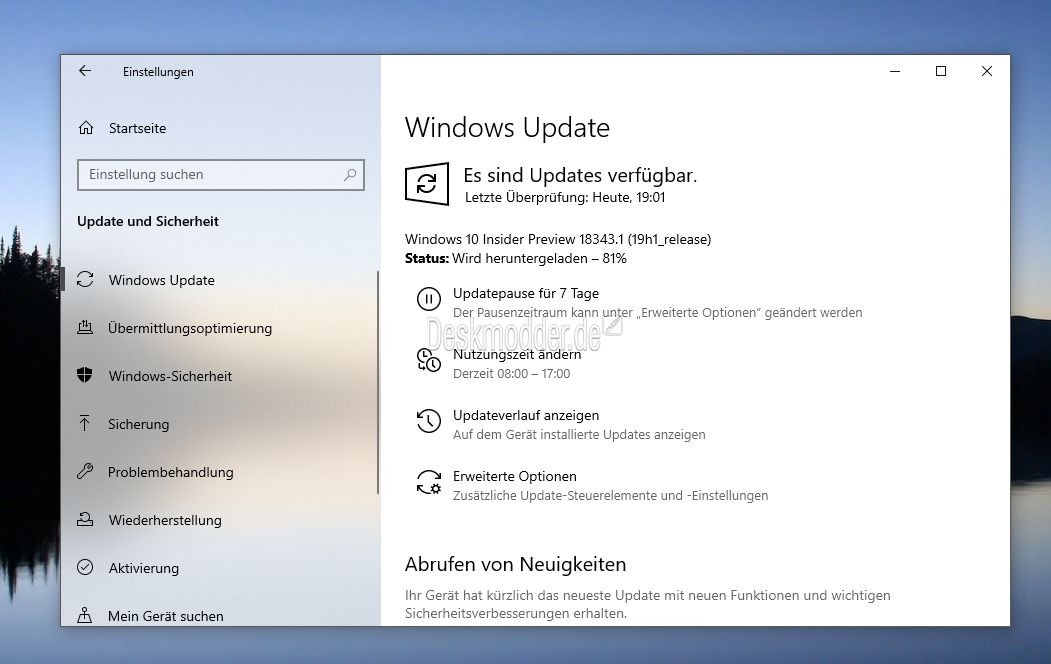Screen dimensions: 1051x664
Task: Click the Problembehandlung wrench icon
Action: (x=84, y=472)
